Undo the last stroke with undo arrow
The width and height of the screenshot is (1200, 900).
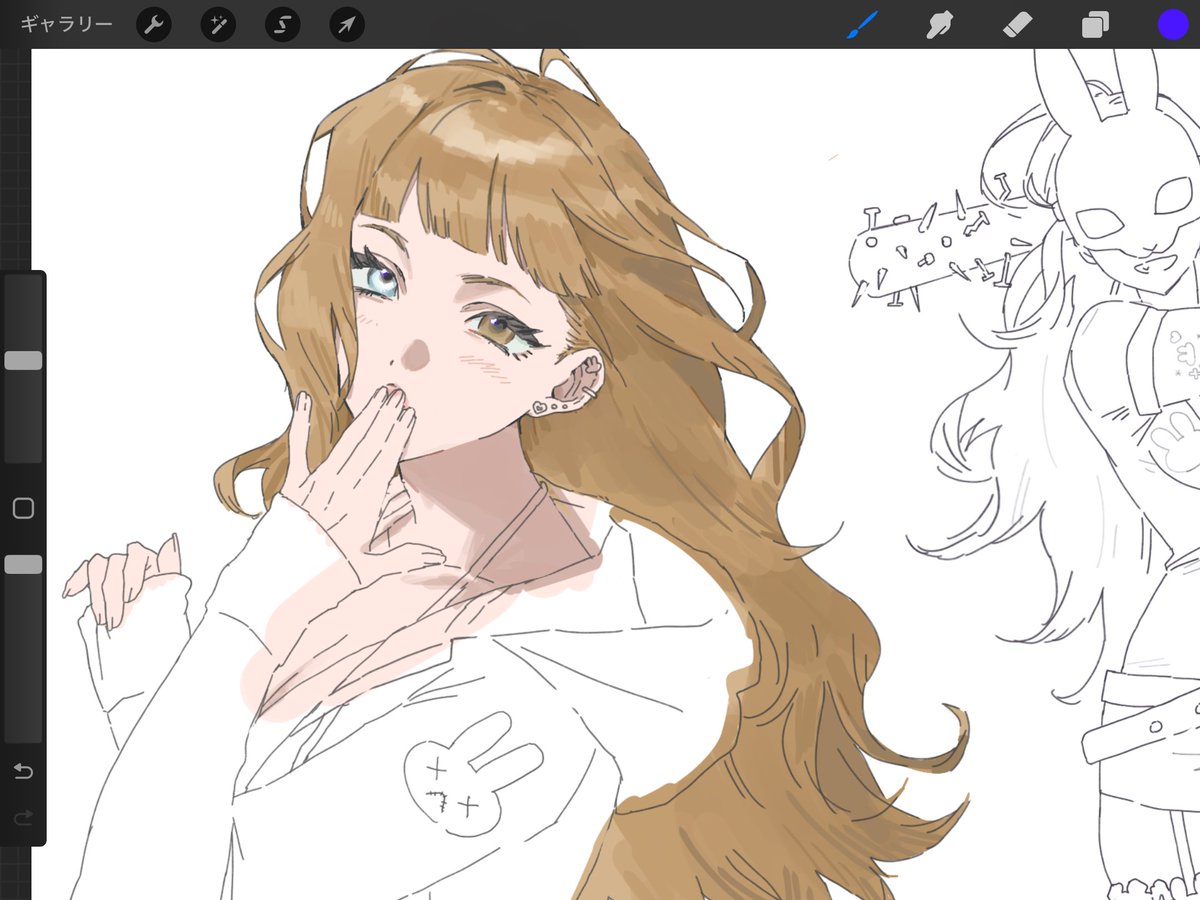point(23,771)
